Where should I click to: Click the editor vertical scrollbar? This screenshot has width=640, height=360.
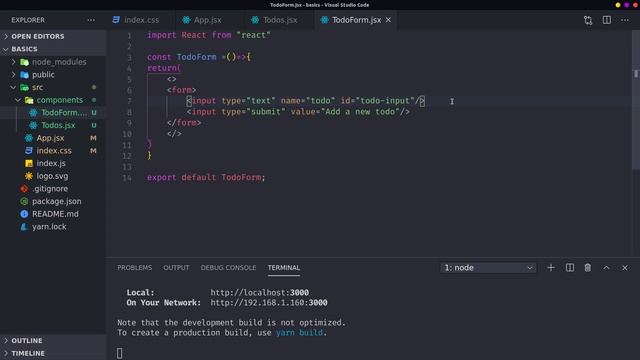pyautogui.click(x=636, y=100)
